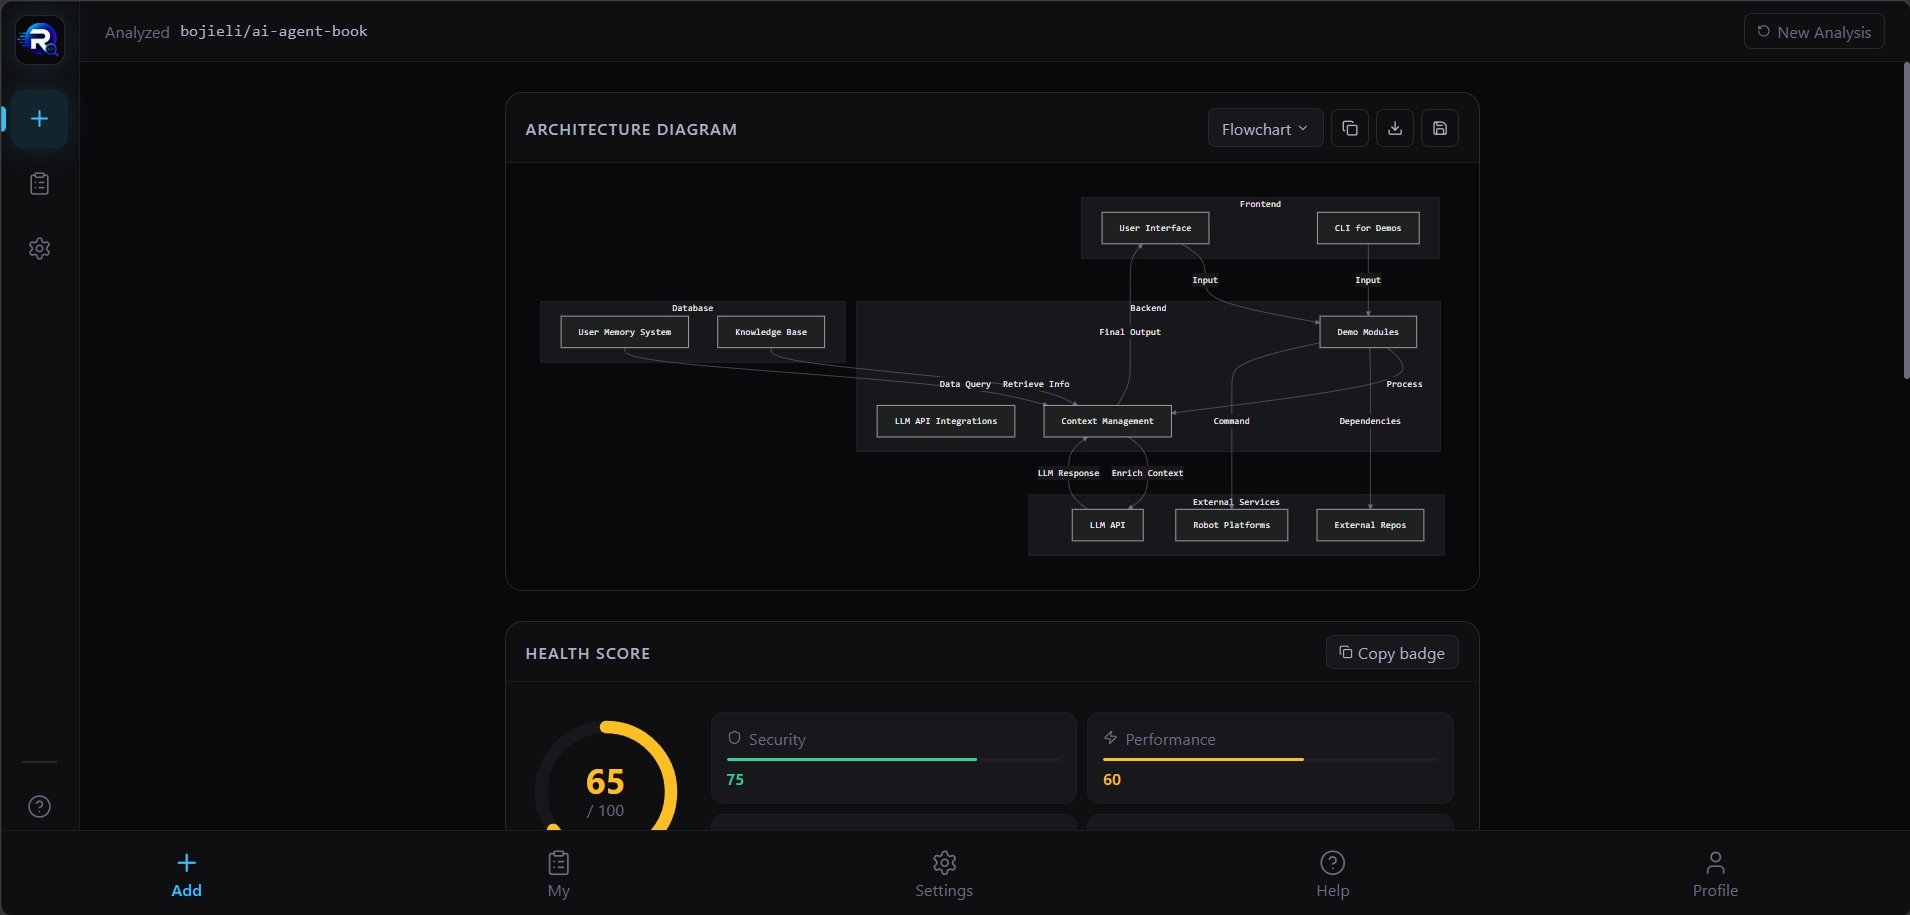The height and width of the screenshot is (915, 1910).
Task: Click the Security score progress bar
Action: 894,760
